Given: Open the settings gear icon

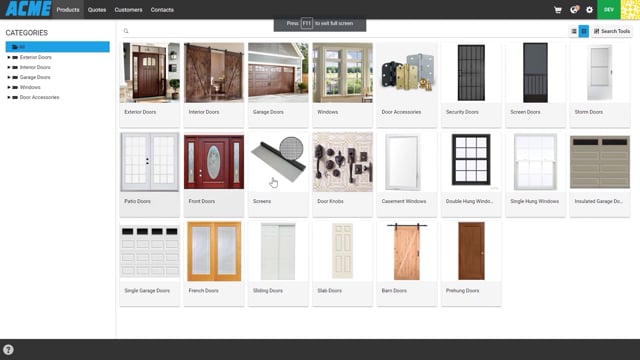Looking at the screenshot, I should pos(589,10).
